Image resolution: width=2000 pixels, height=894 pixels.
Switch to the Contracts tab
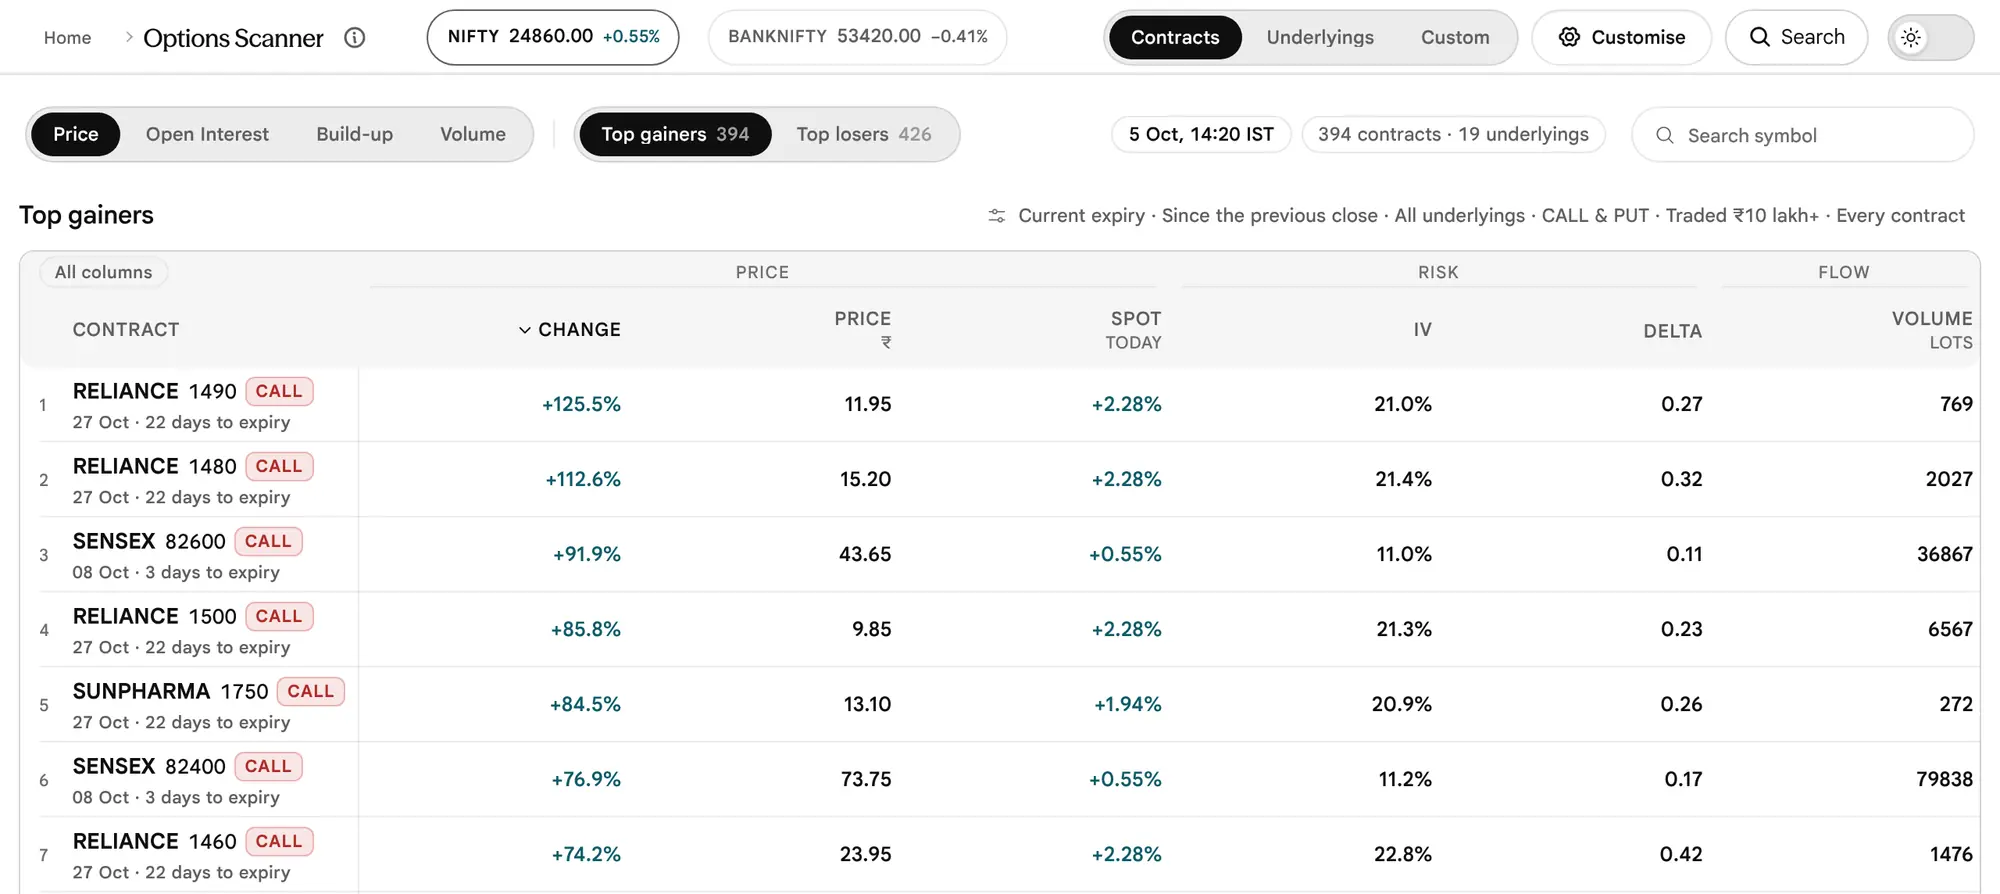click(1175, 38)
